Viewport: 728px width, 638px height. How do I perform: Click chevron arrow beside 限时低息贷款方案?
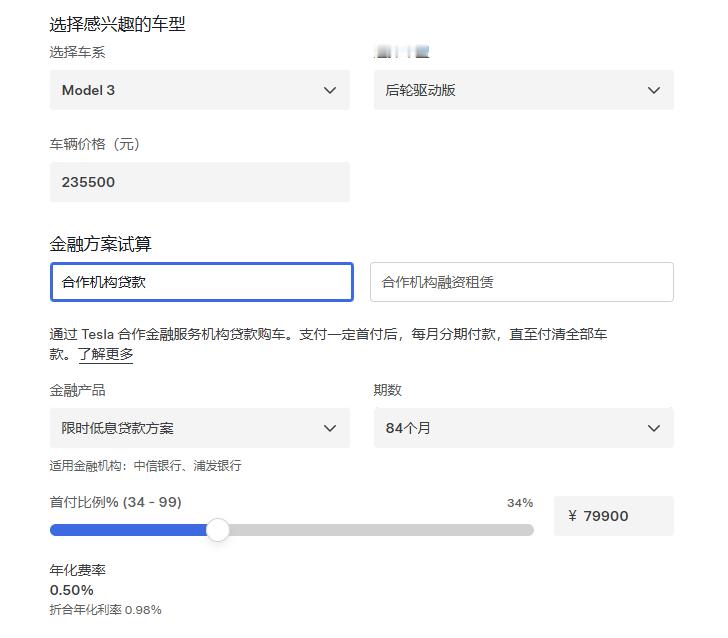[x=330, y=428]
